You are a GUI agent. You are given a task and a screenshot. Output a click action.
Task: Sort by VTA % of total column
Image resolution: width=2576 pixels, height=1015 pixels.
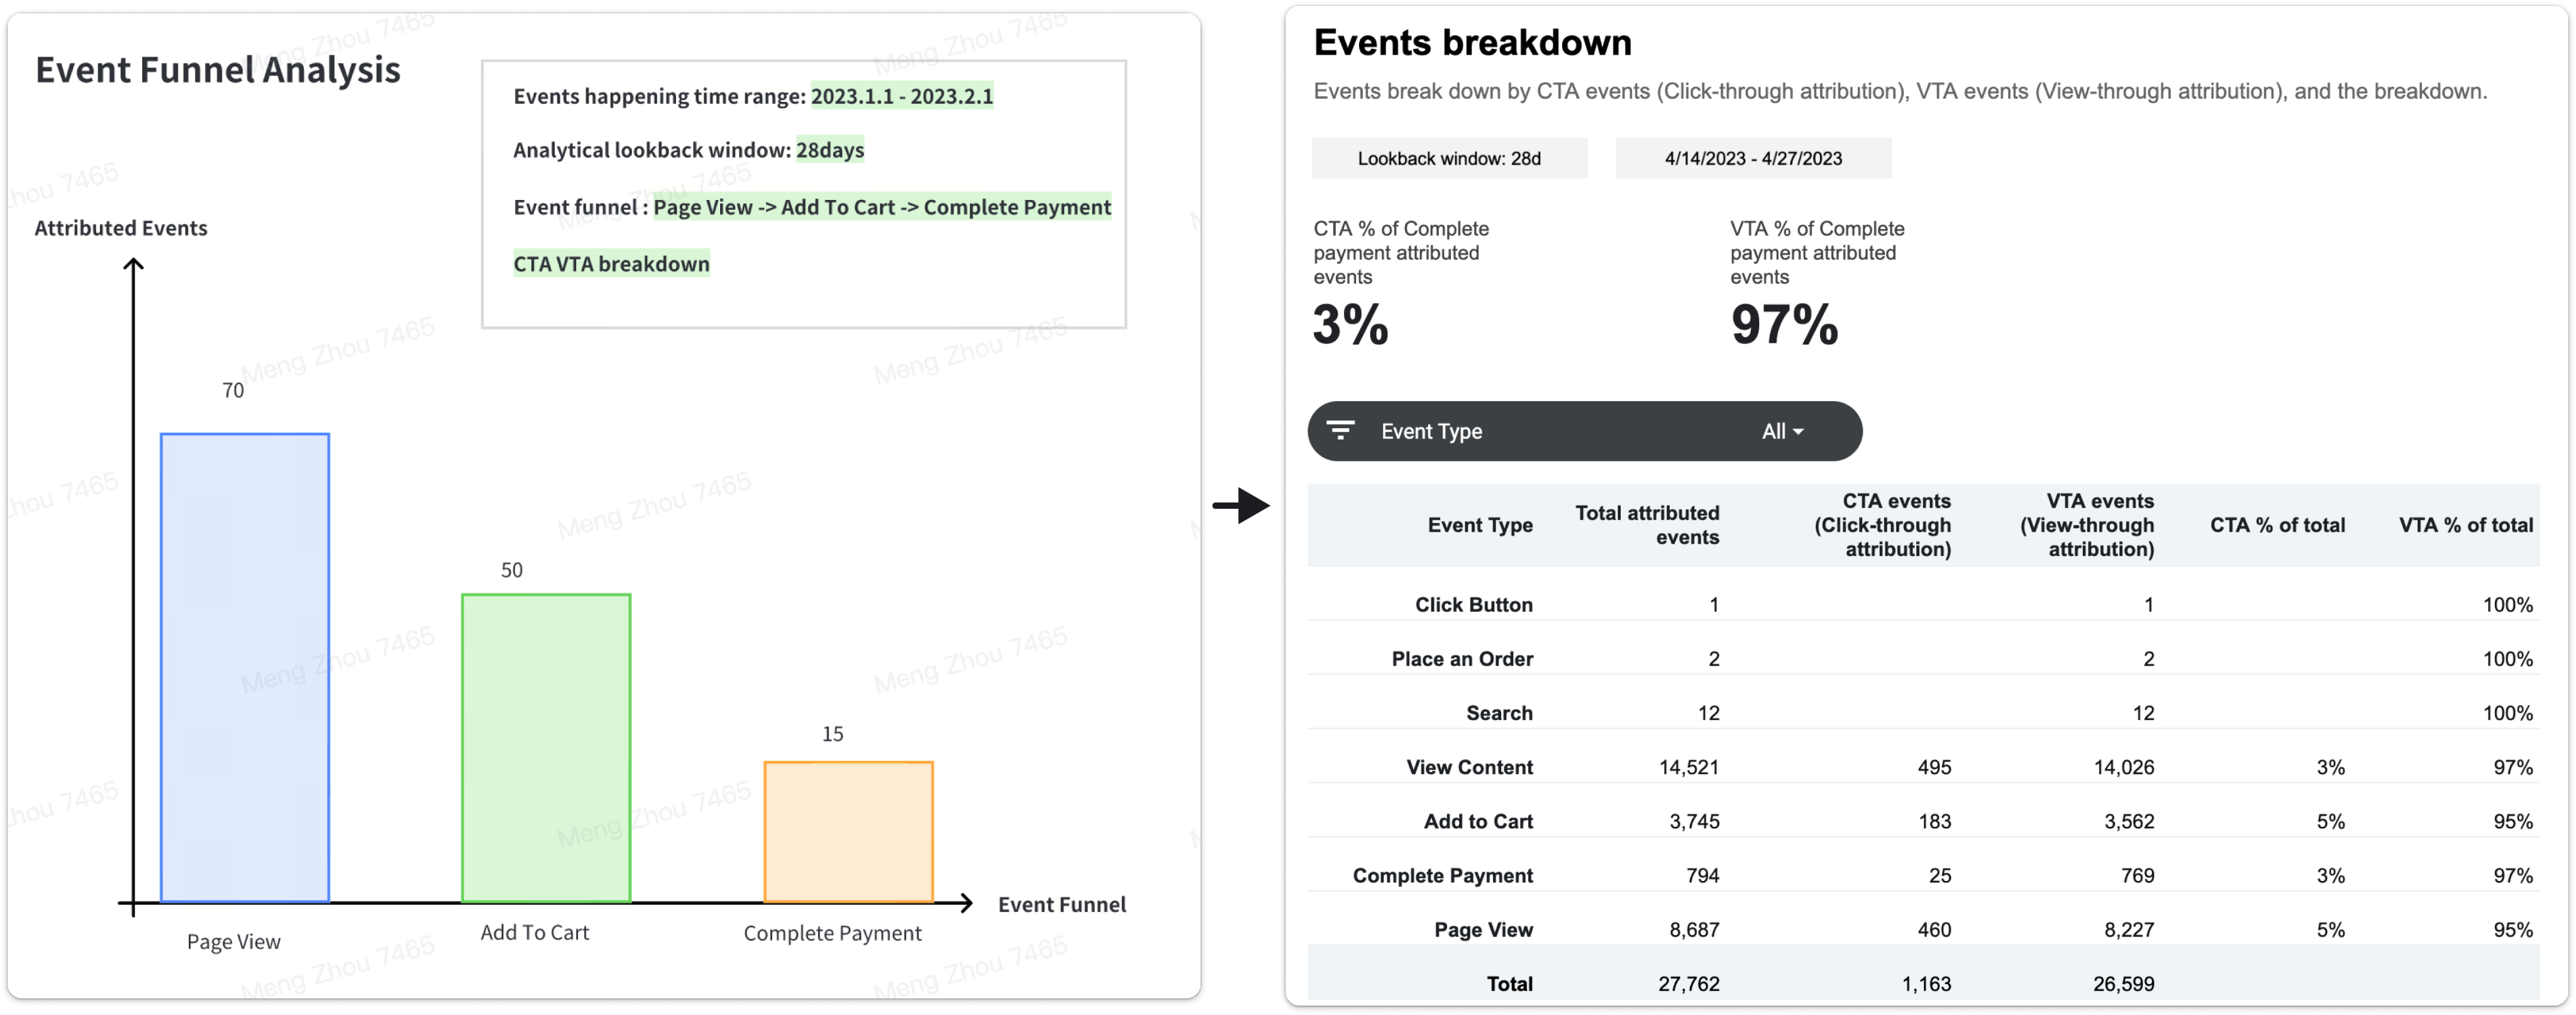[2465, 525]
